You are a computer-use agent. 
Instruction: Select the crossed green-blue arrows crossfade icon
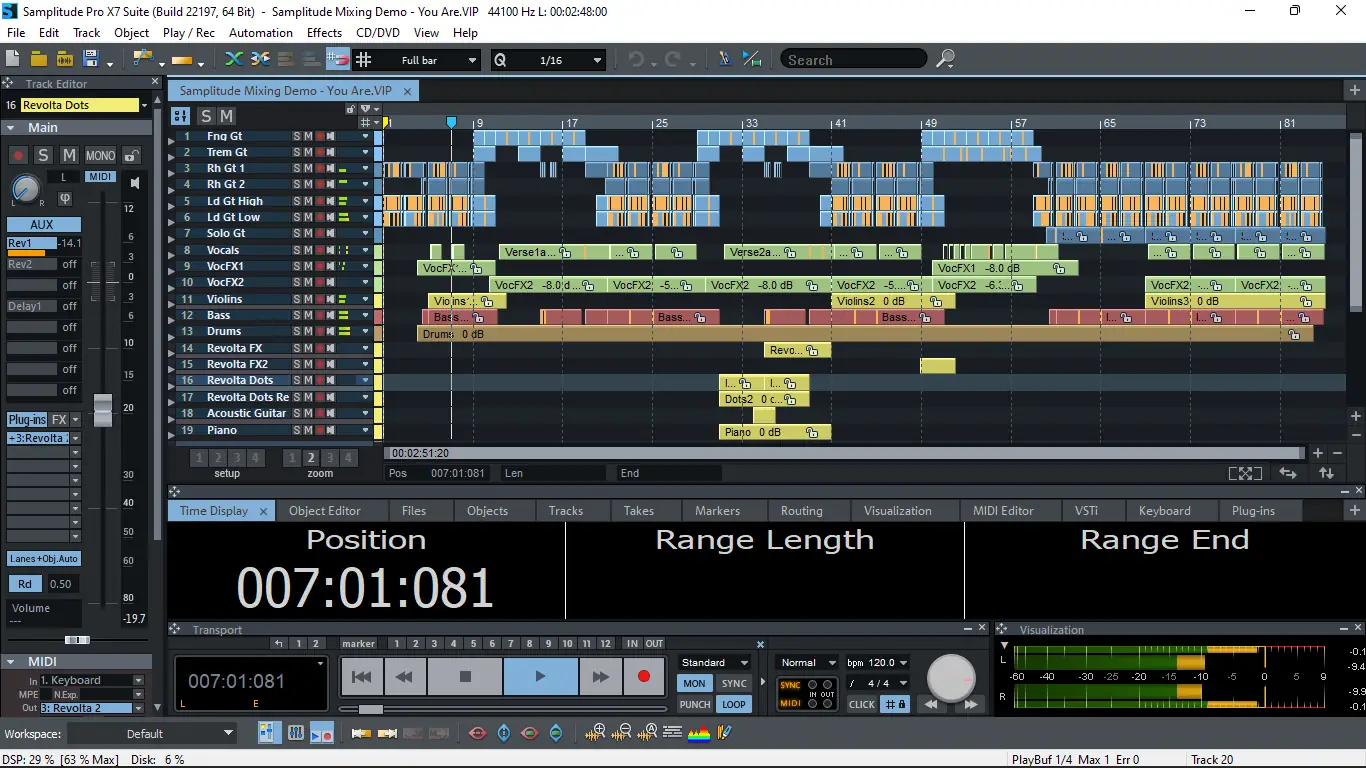pos(234,60)
